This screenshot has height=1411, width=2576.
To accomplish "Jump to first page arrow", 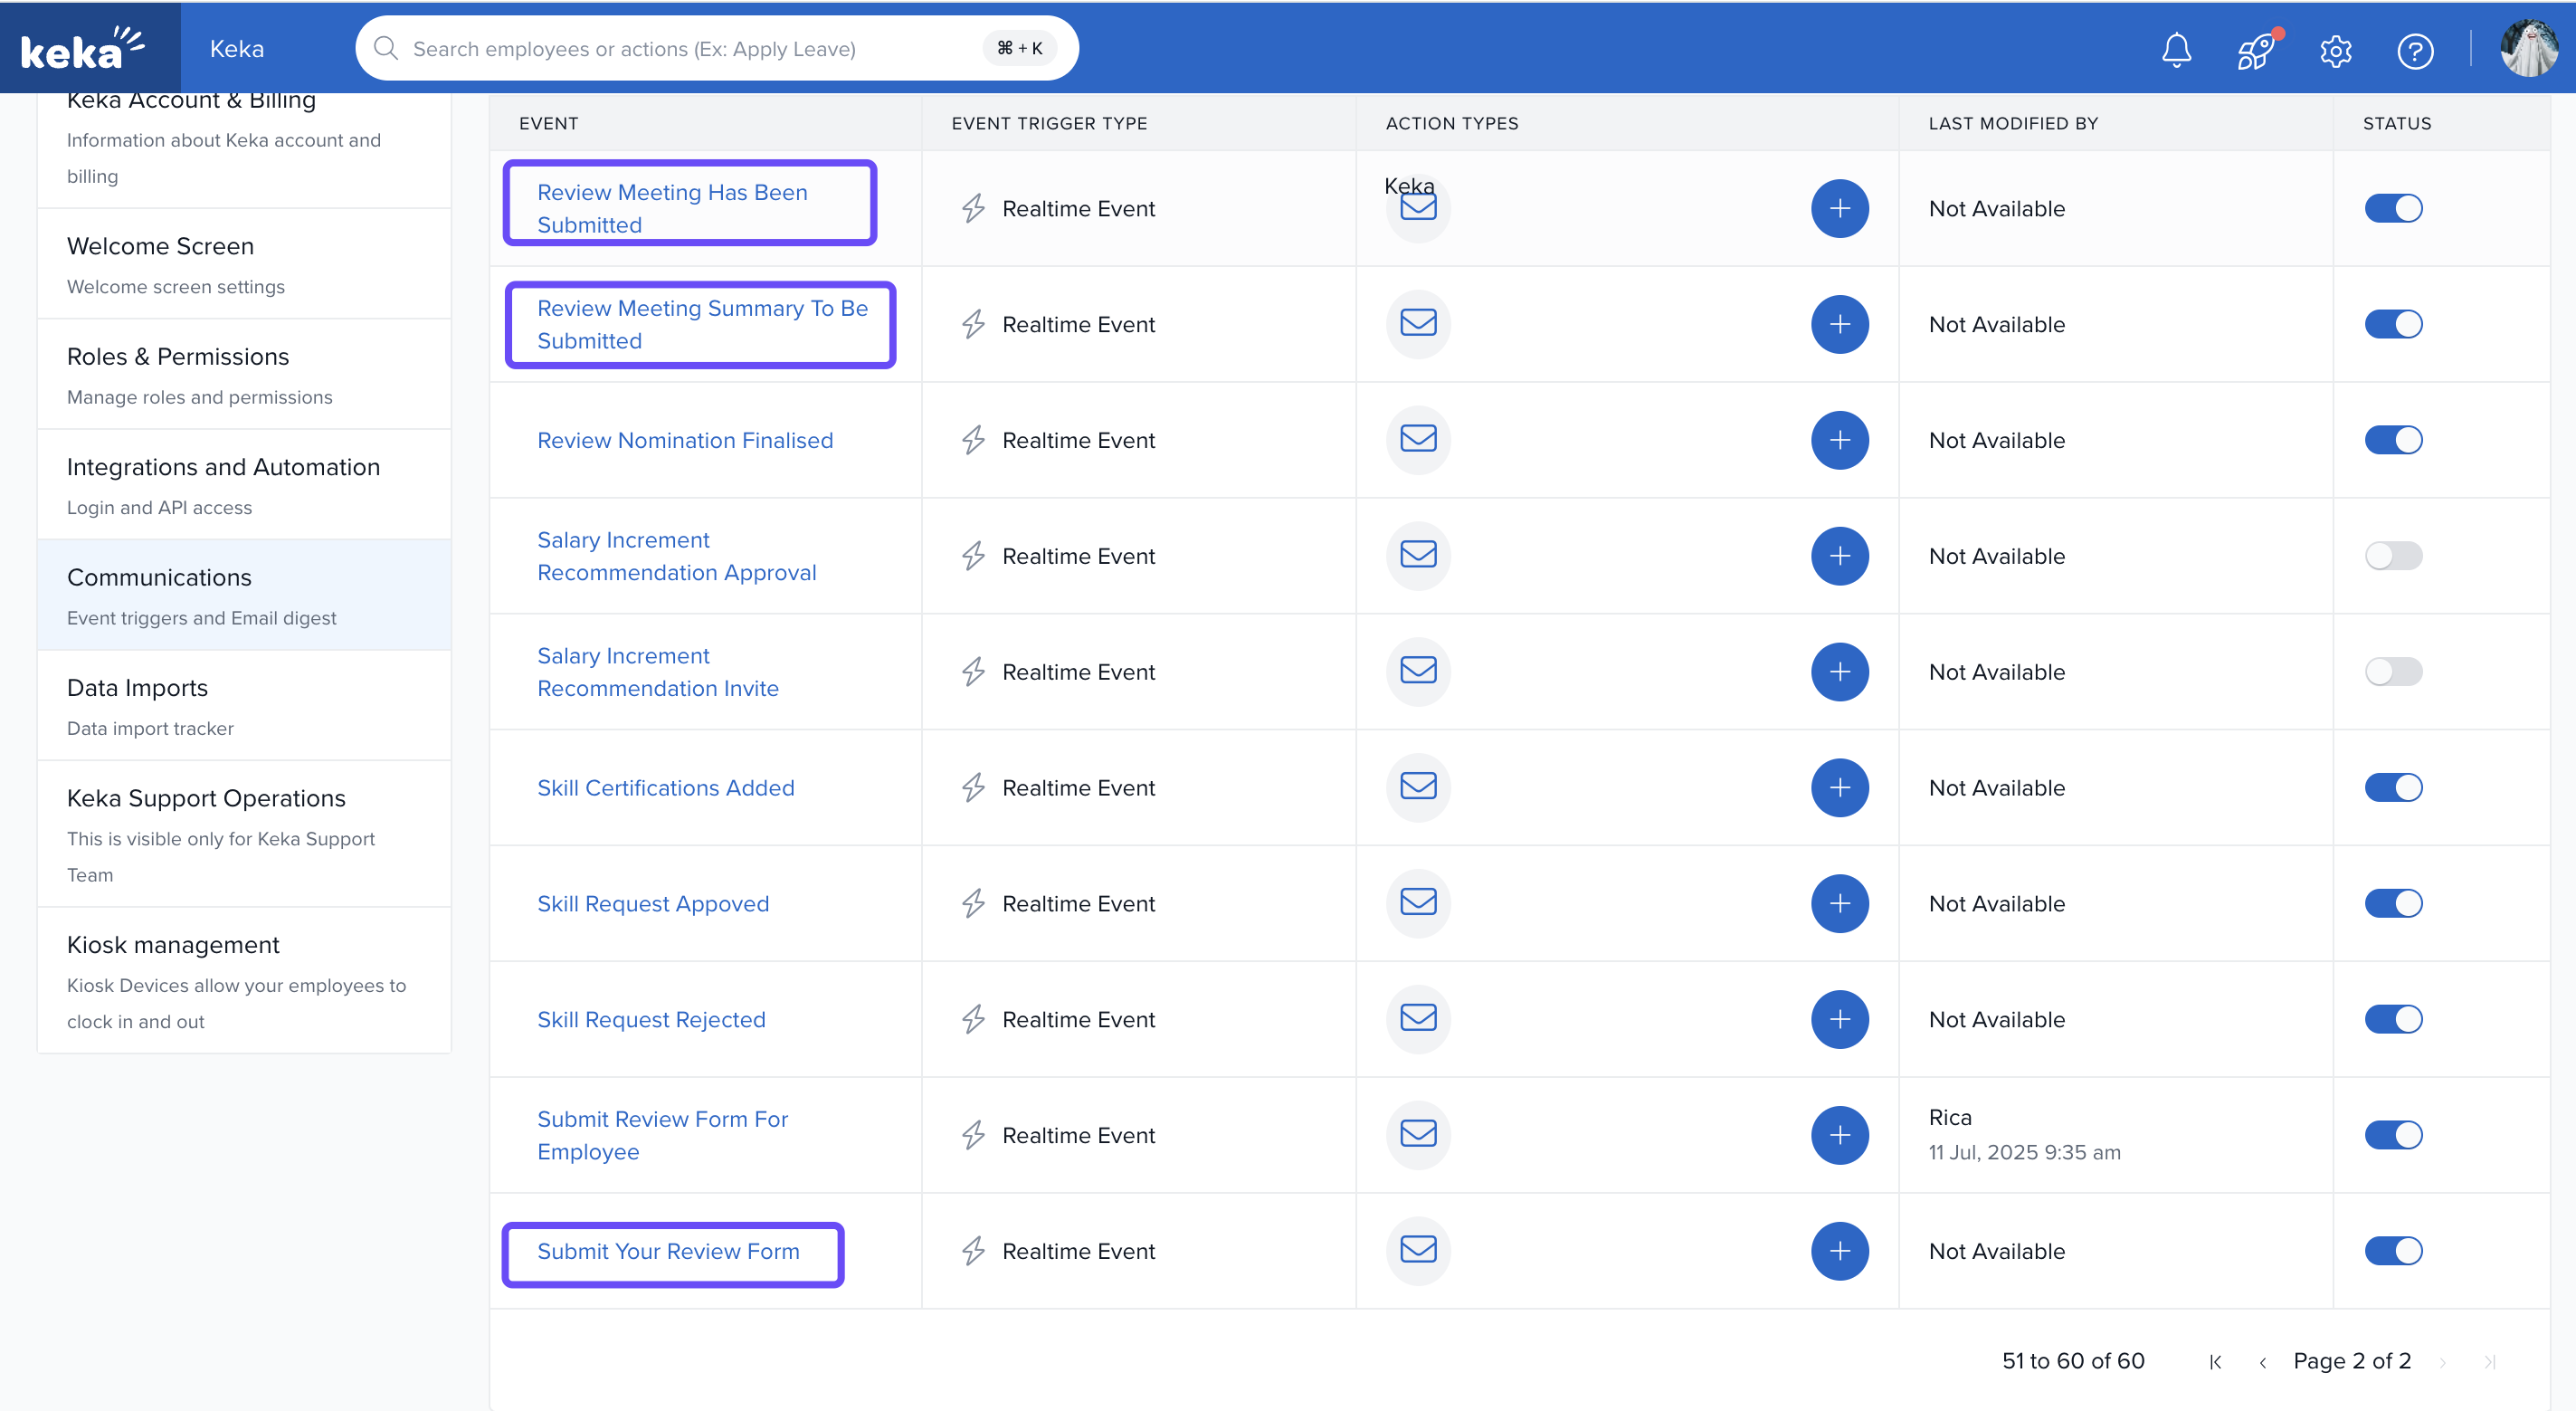I will (x=2215, y=1362).
